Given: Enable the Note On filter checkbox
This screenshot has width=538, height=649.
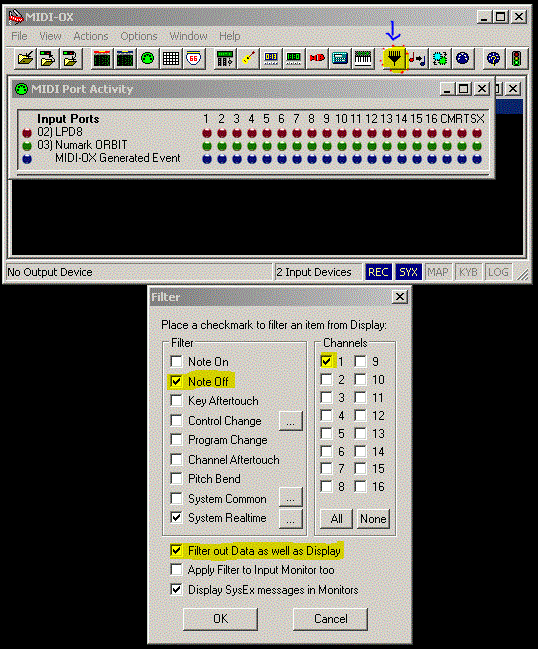Looking at the screenshot, I should (x=176, y=361).
